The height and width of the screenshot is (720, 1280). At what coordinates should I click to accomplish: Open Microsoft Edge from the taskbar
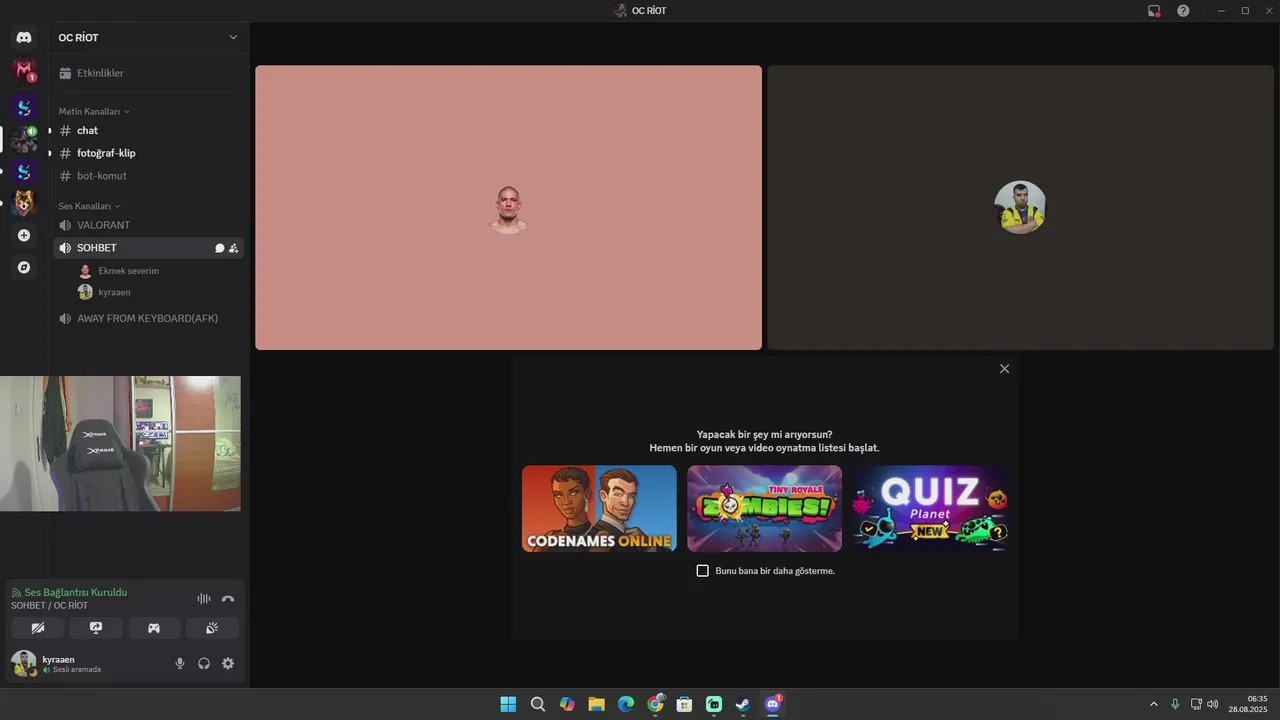pos(626,704)
